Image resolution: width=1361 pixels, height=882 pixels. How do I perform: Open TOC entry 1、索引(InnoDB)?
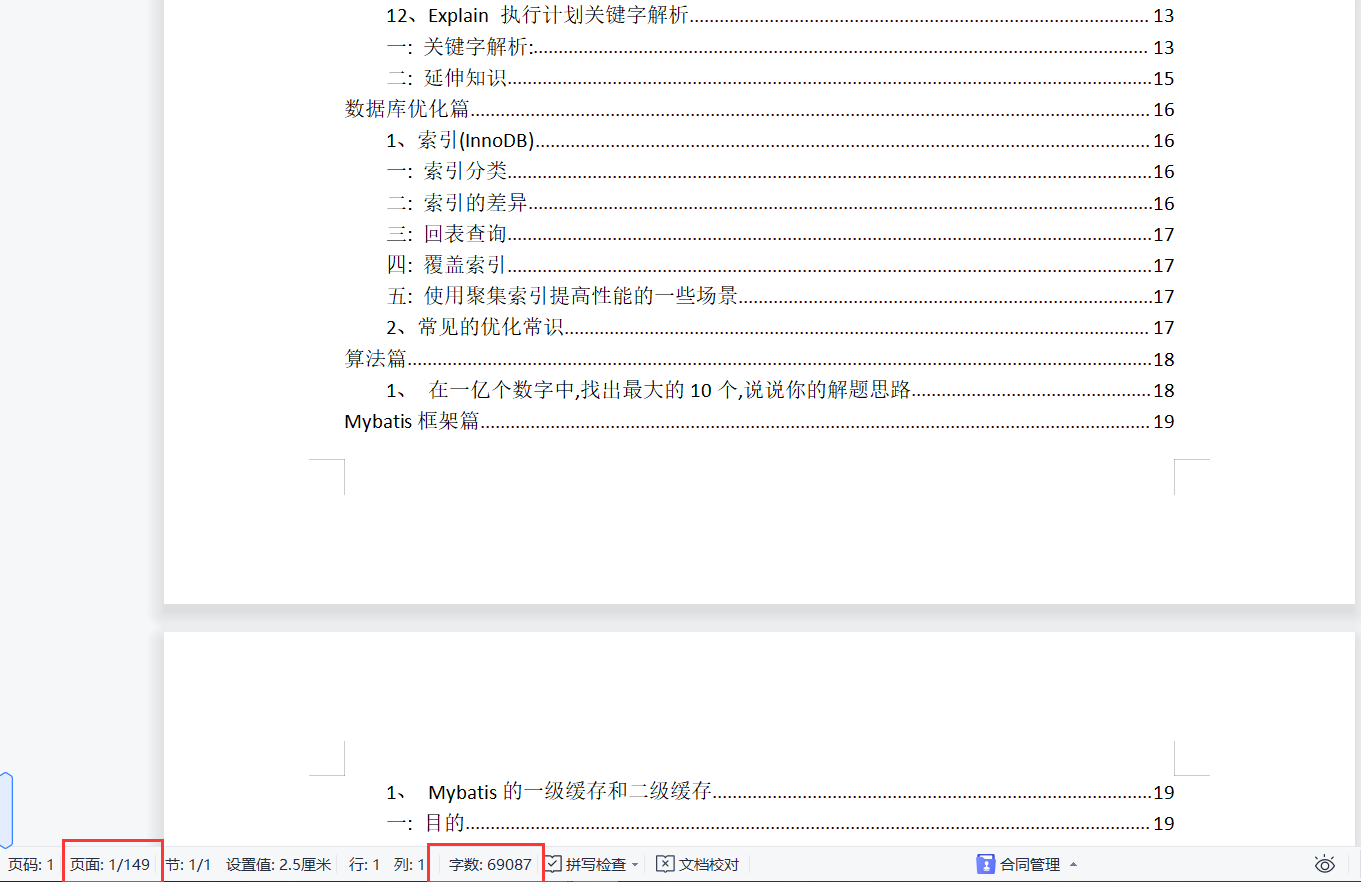click(780, 140)
